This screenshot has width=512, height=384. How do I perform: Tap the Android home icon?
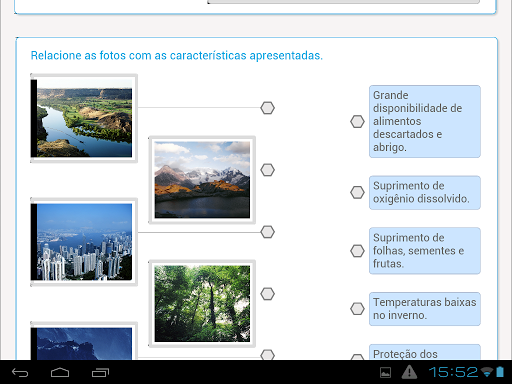60,372
